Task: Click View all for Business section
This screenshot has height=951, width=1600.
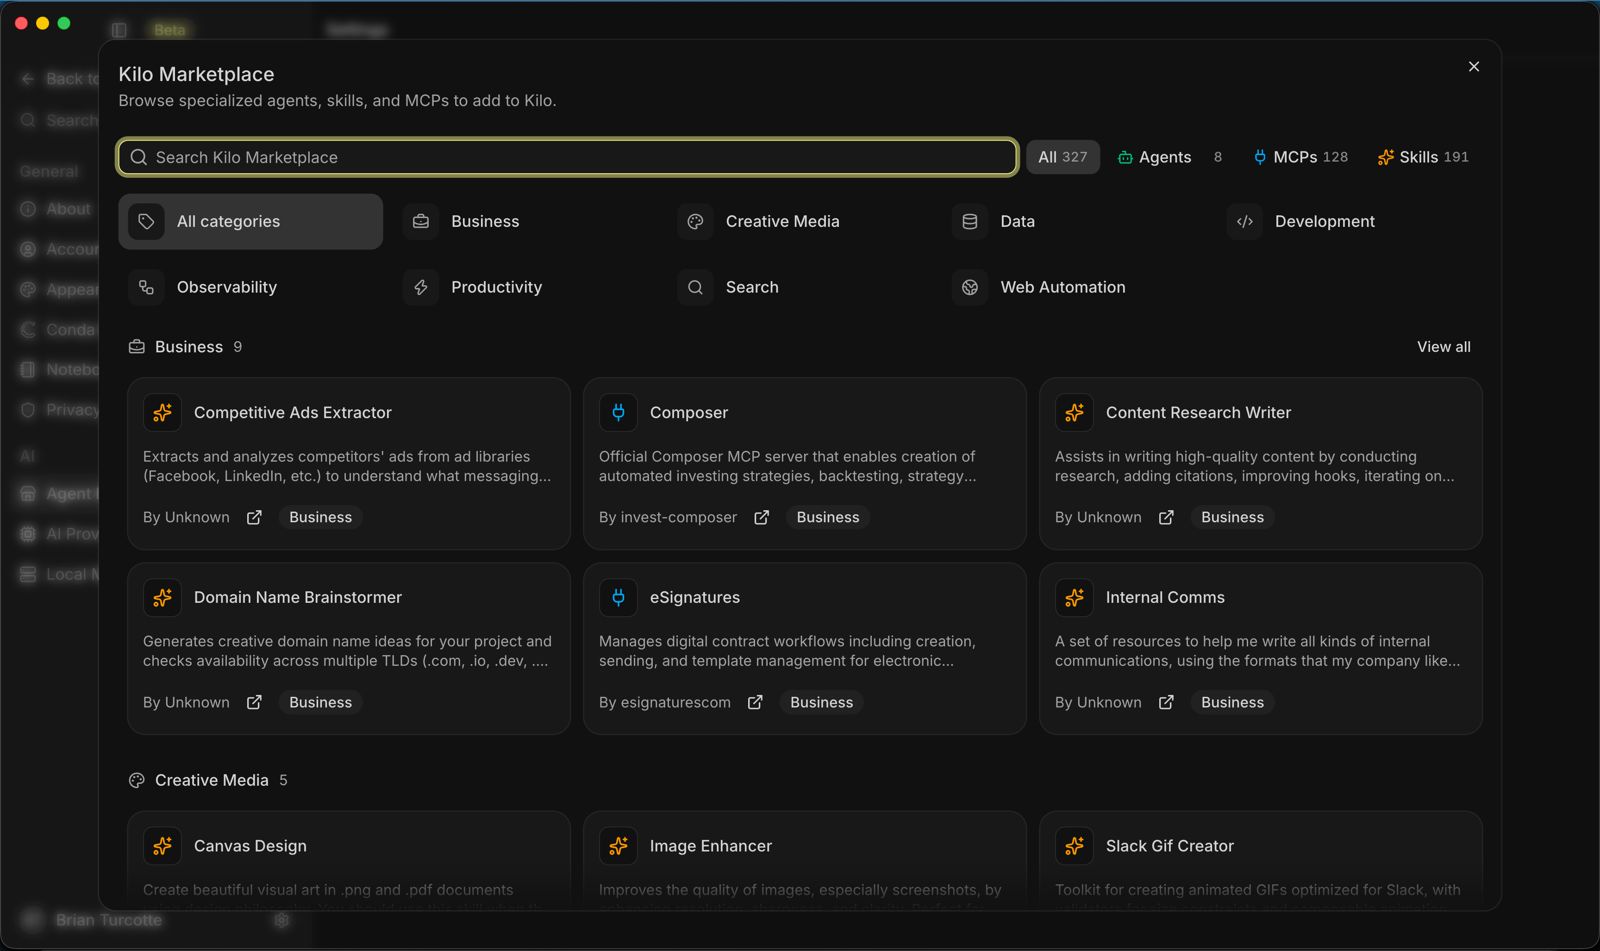Action: coord(1443,347)
